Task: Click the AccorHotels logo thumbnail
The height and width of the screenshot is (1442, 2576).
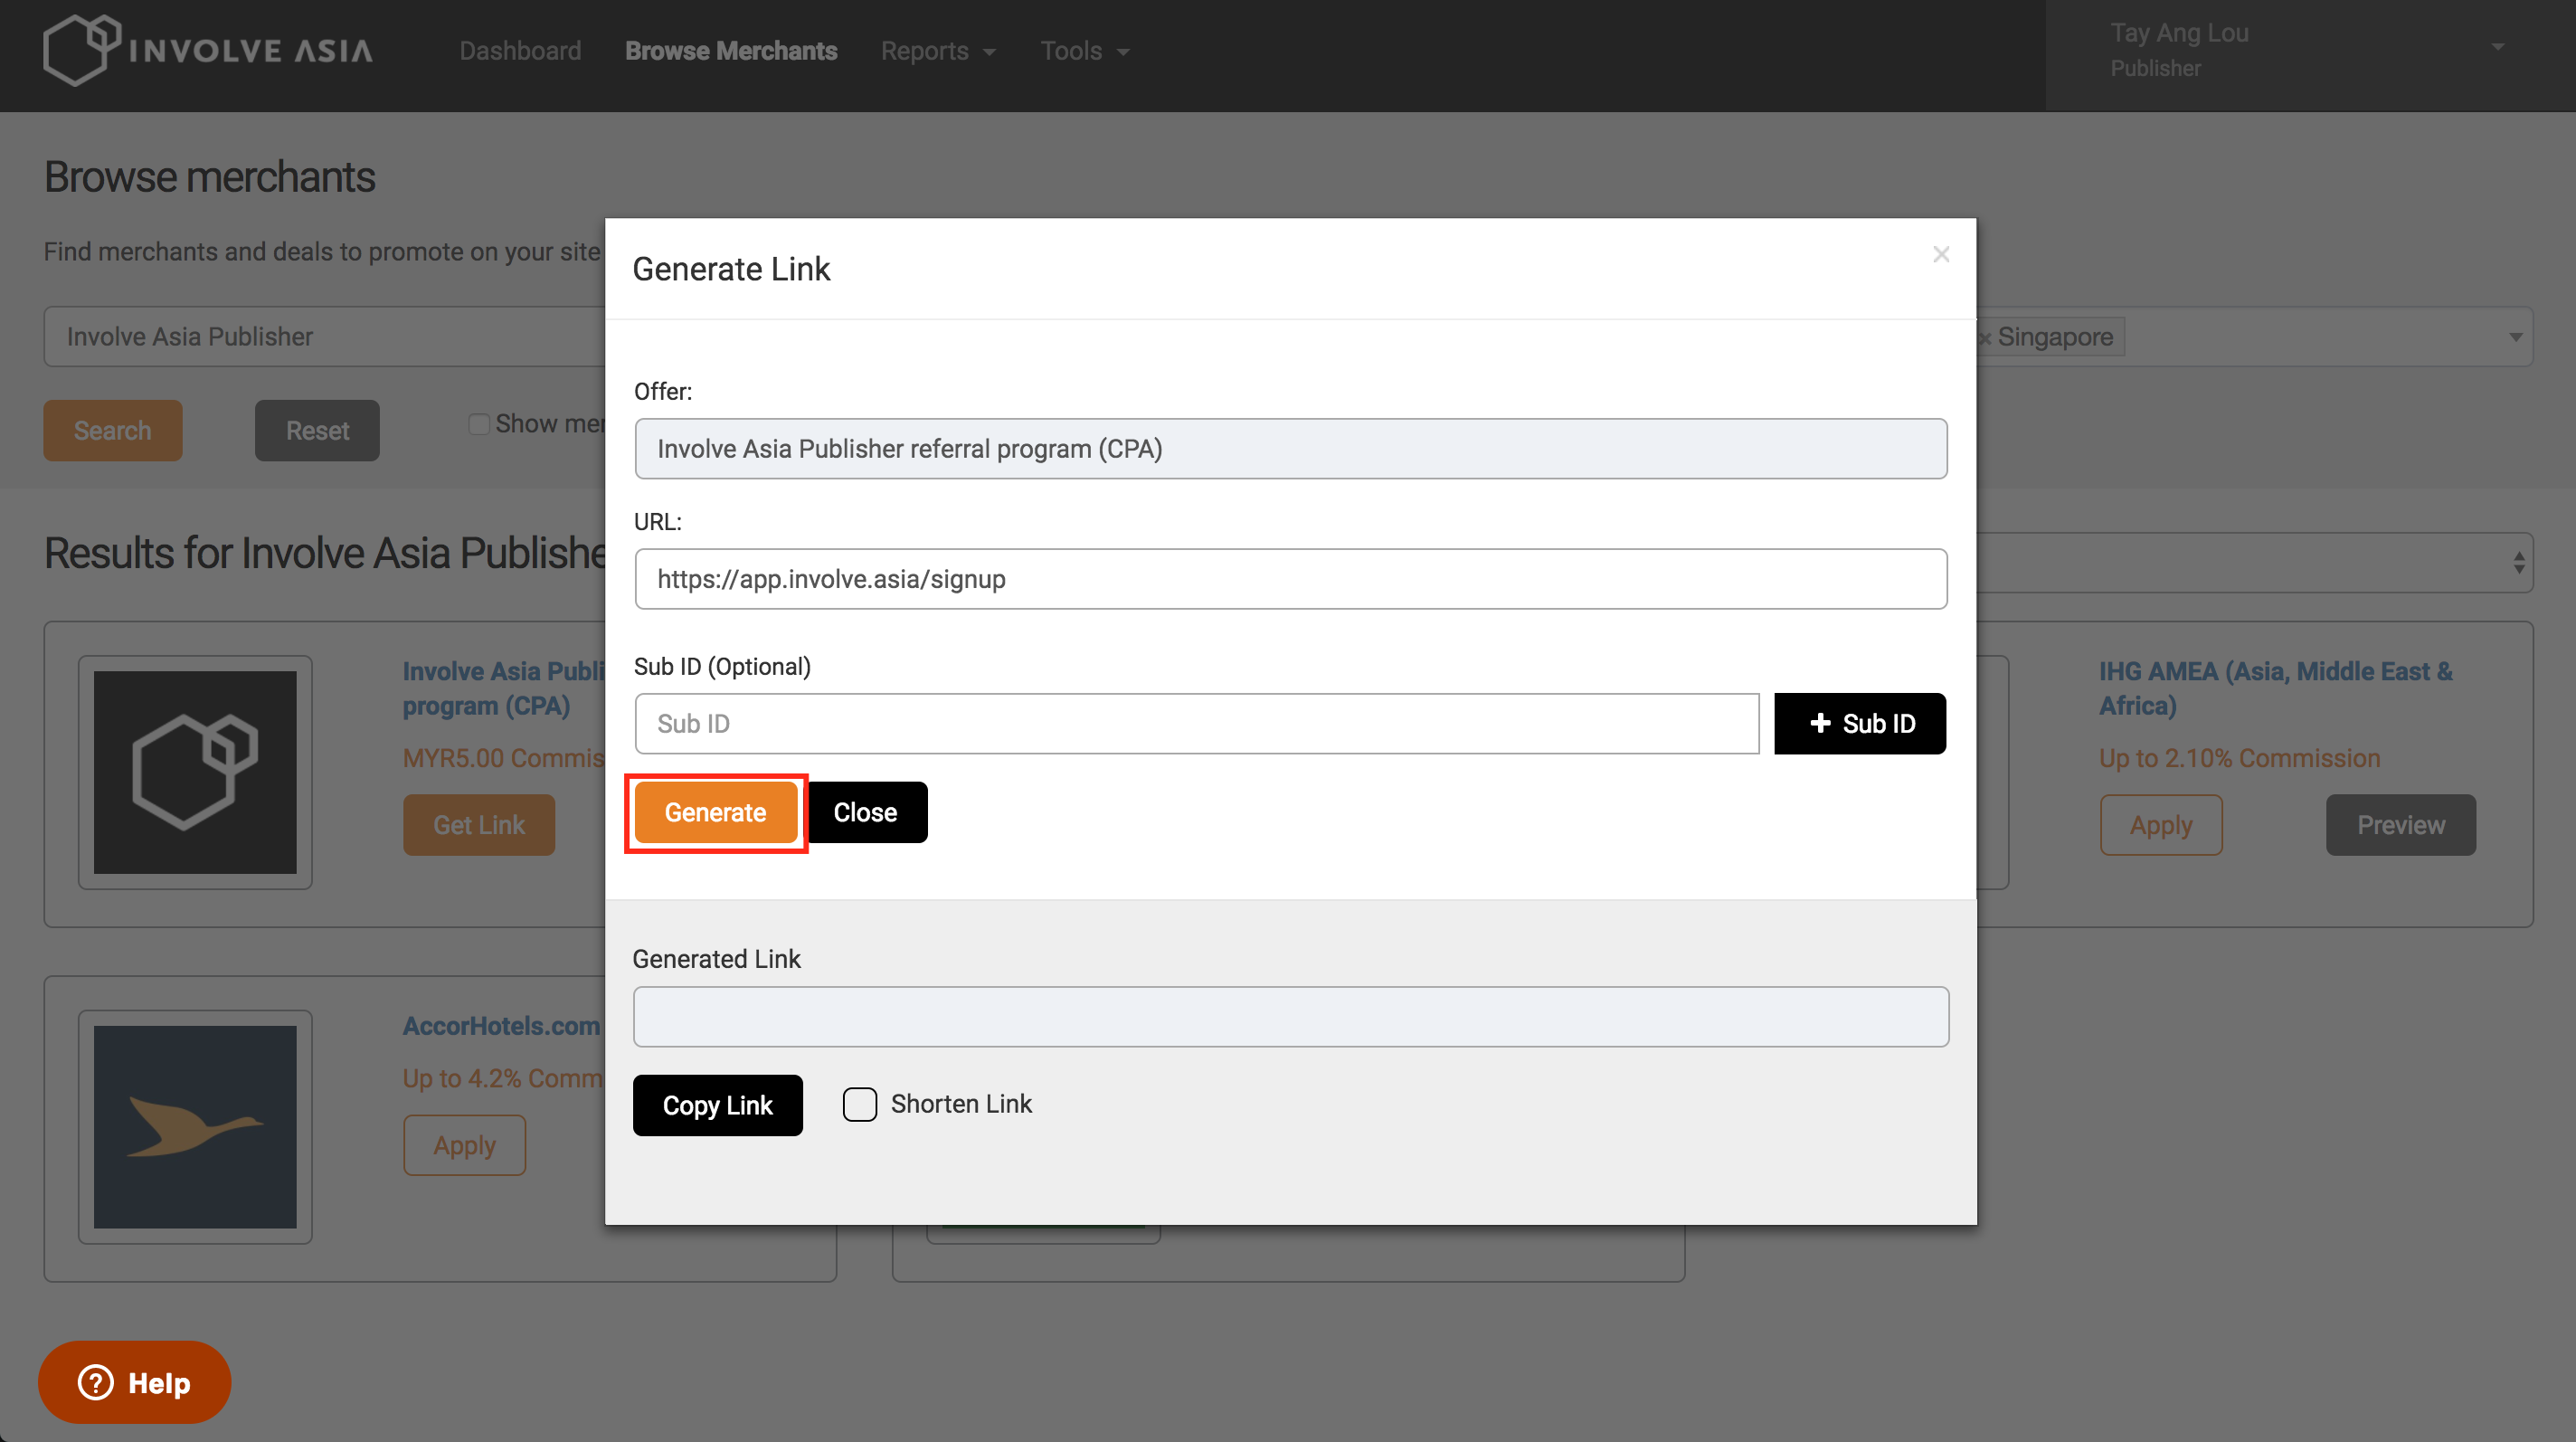Action: 195,1127
